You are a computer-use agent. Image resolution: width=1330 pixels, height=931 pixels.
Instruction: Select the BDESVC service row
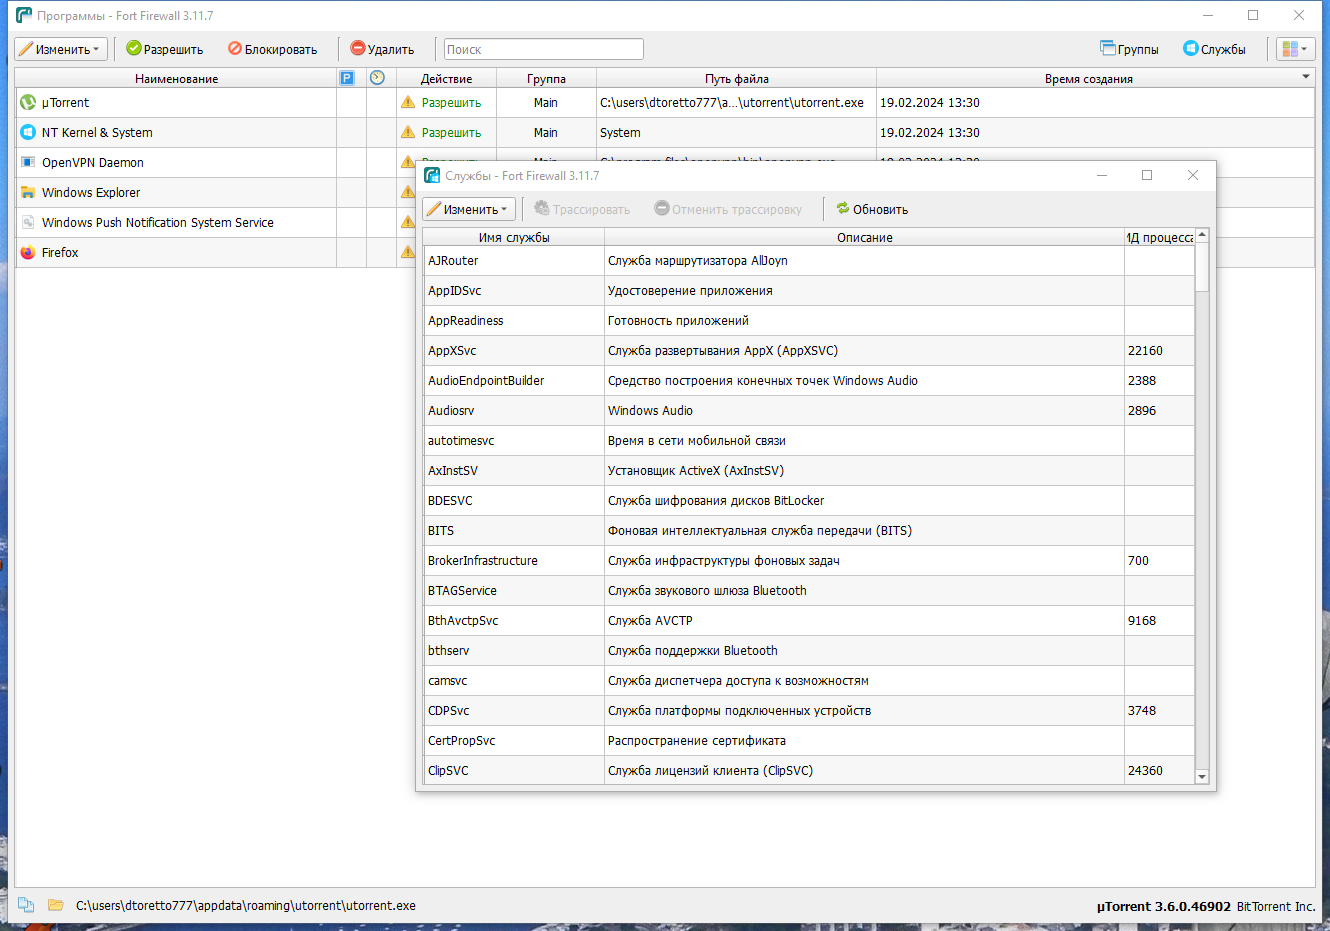point(809,500)
